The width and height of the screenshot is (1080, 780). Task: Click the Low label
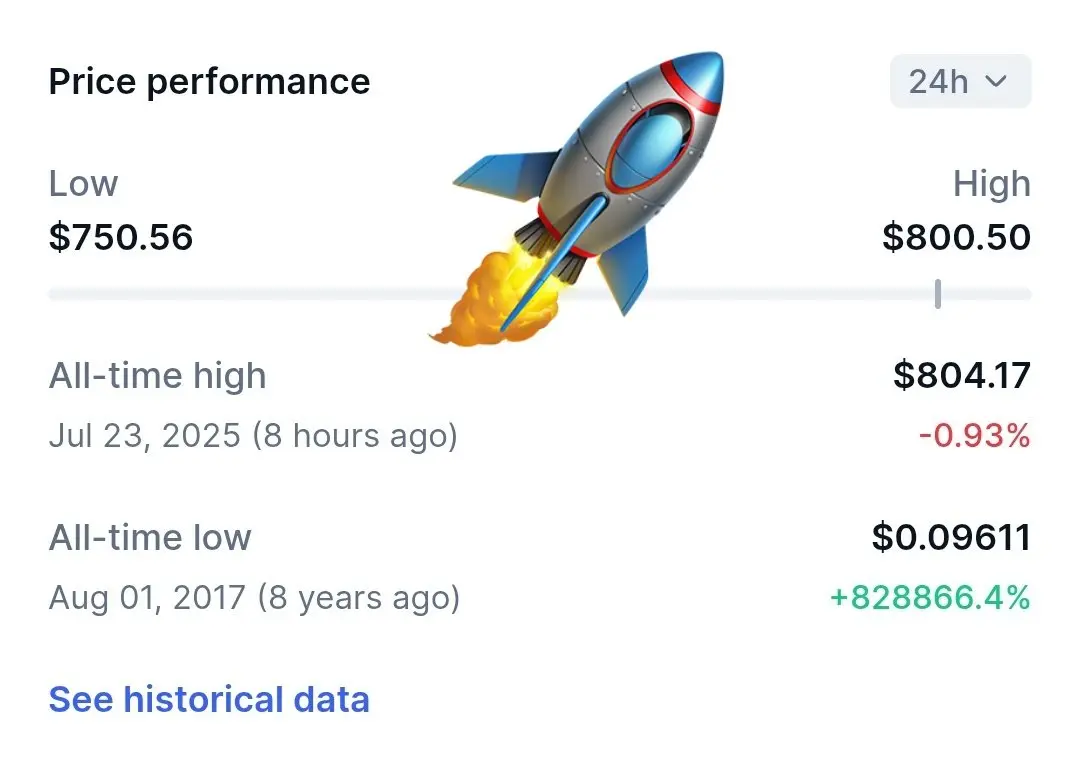pyautogui.click(x=83, y=184)
